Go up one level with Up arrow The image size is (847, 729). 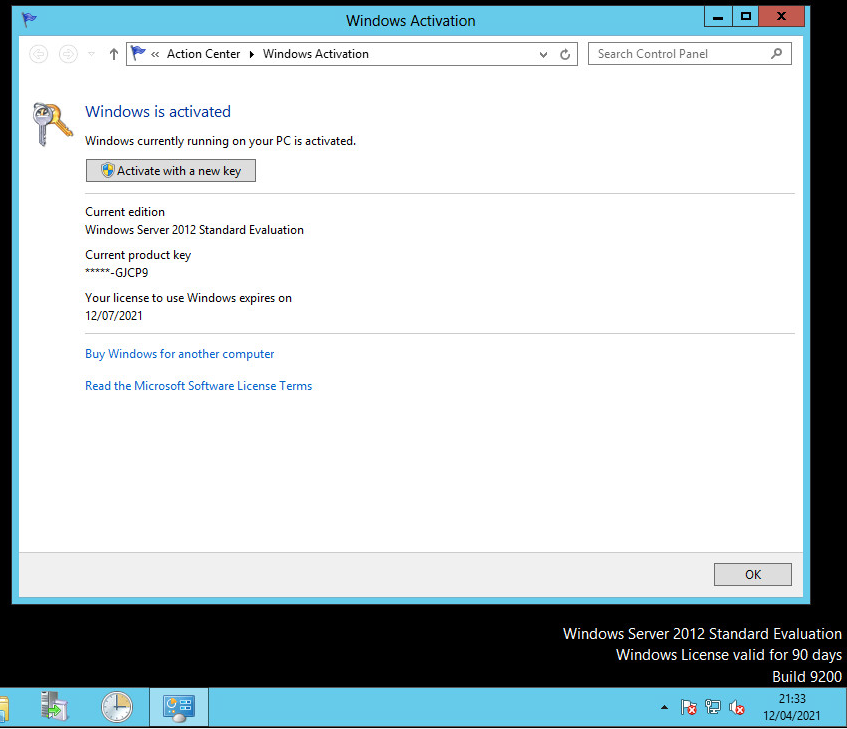[113, 54]
